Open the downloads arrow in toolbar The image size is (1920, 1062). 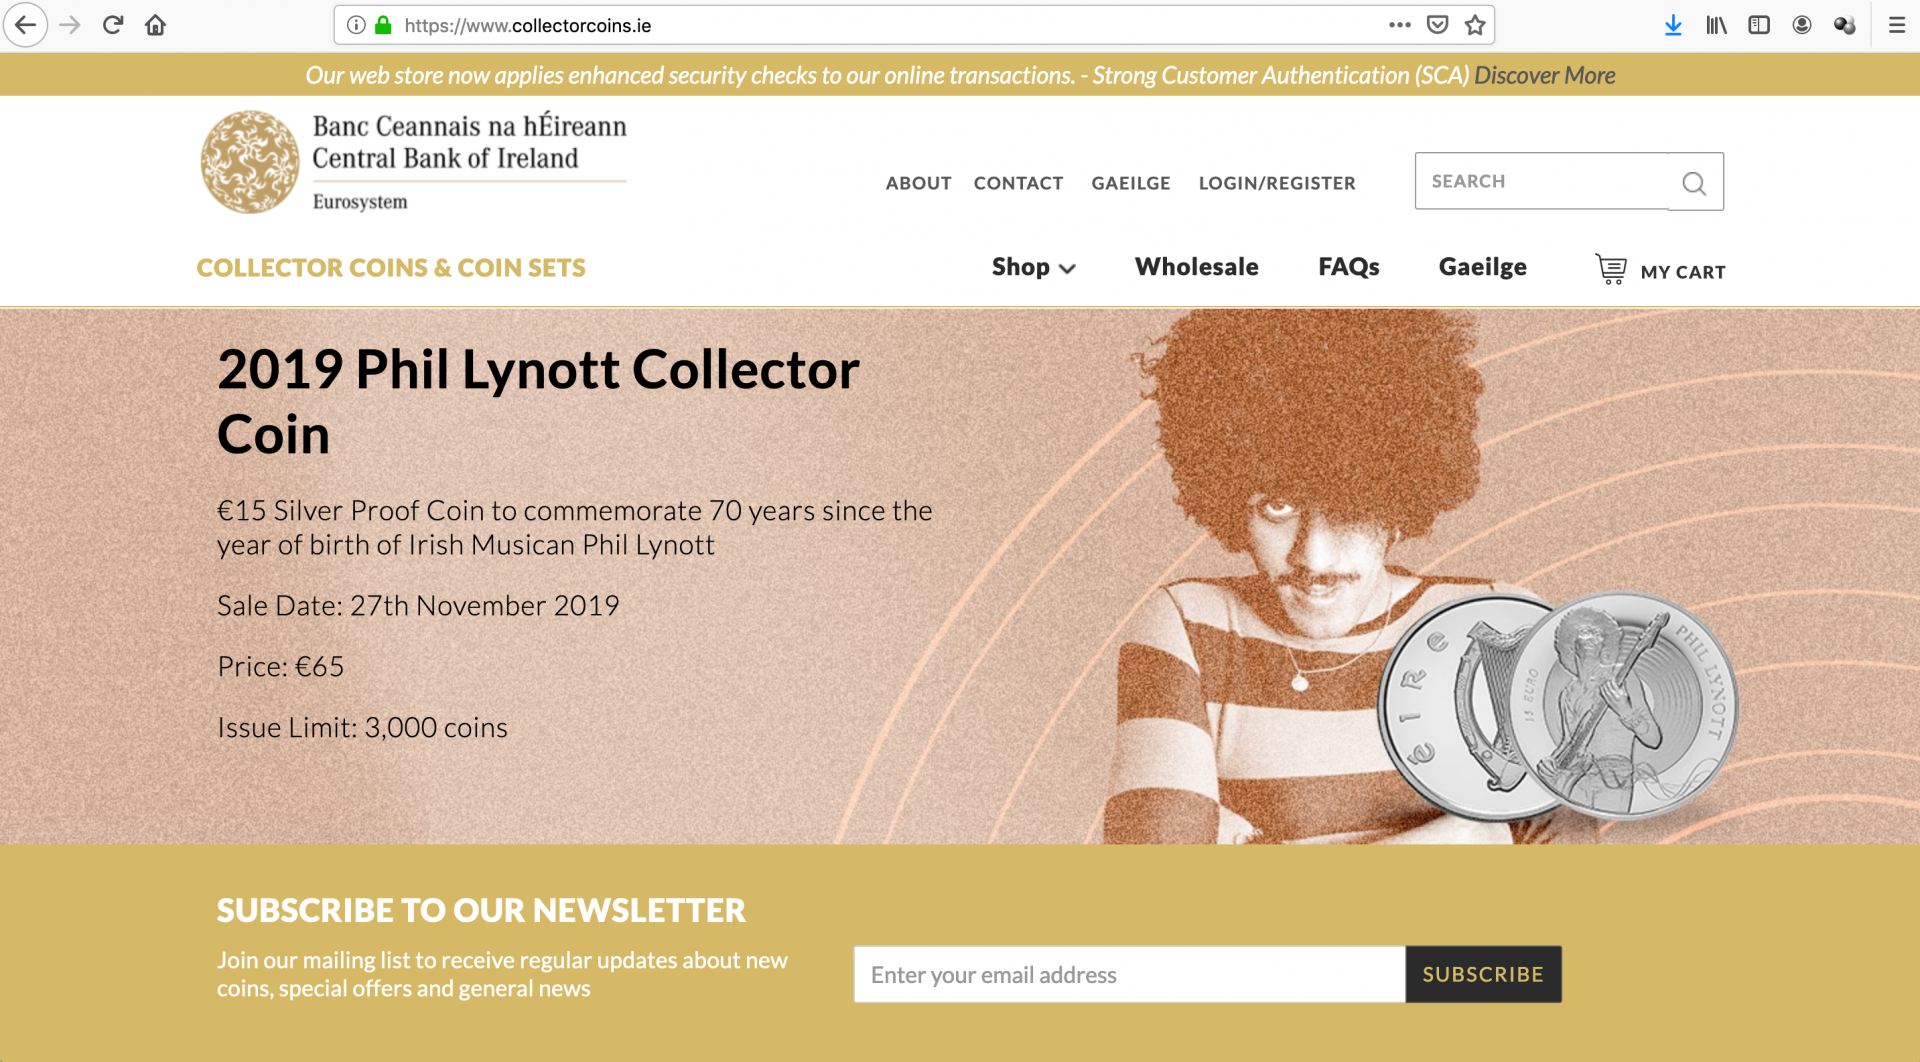[1673, 25]
